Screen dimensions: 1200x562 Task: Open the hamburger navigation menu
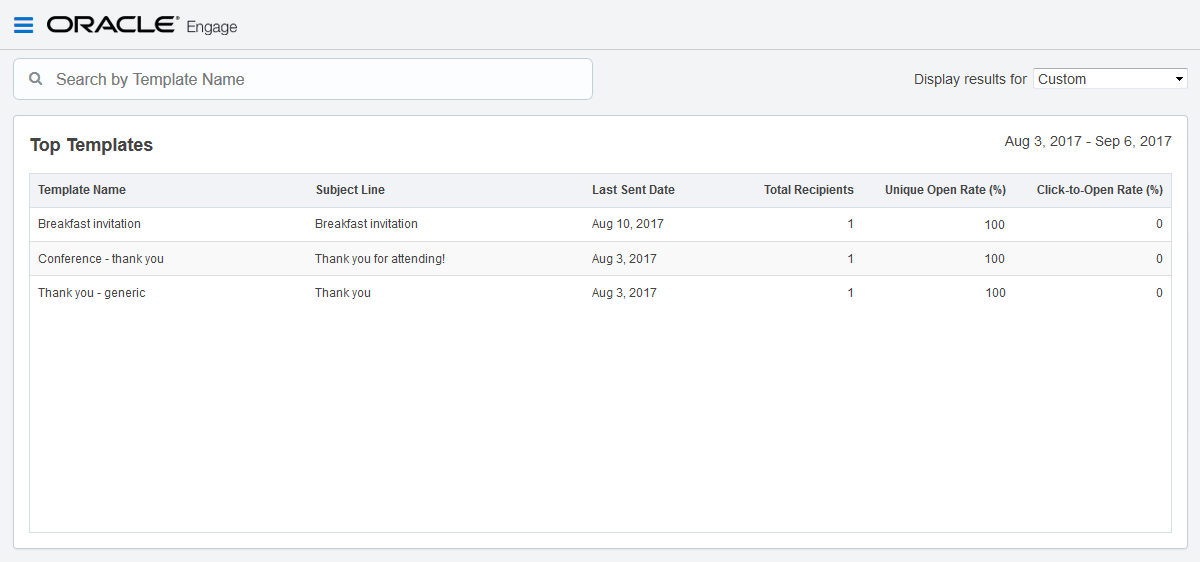tap(23, 25)
